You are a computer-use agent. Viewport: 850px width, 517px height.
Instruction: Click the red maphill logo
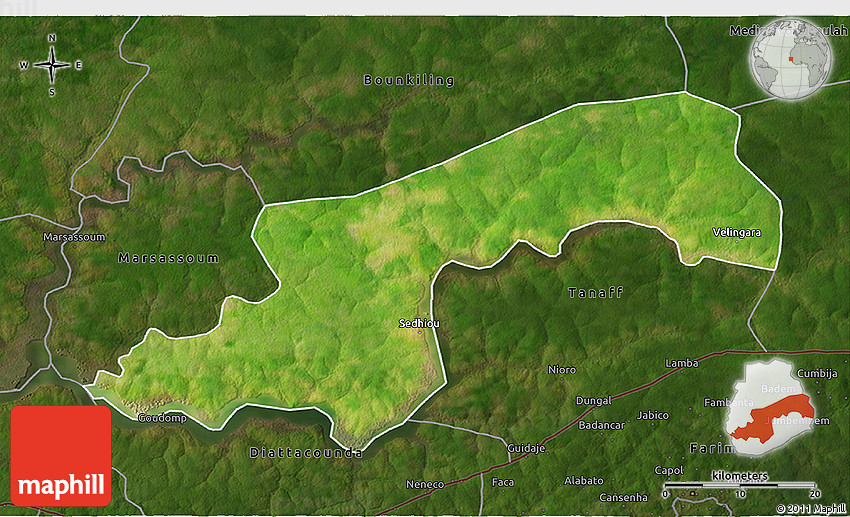point(62,455)
